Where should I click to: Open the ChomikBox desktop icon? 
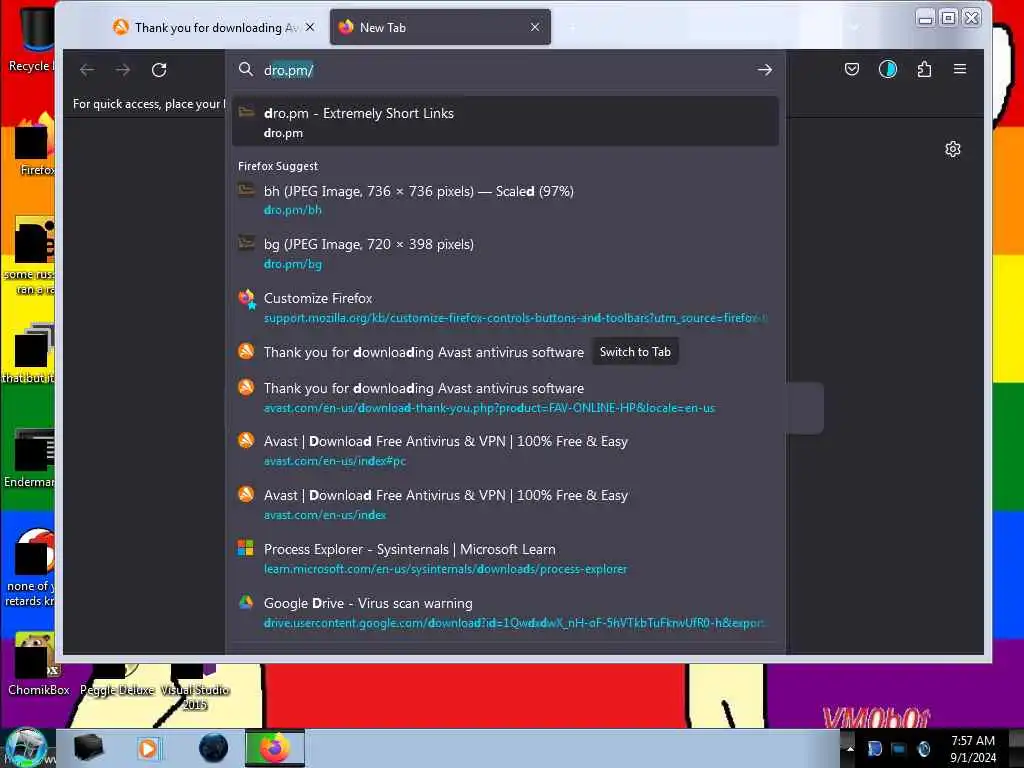[37, 664]
